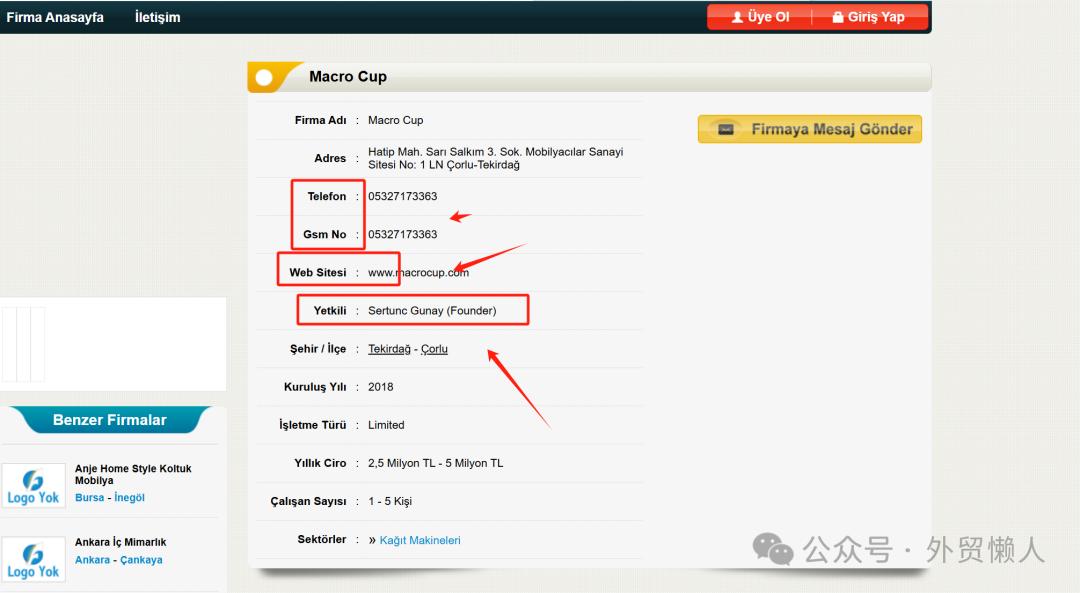
Task: Open the Kağıt Makineleri sector link
Action: (x=420, y=540)
